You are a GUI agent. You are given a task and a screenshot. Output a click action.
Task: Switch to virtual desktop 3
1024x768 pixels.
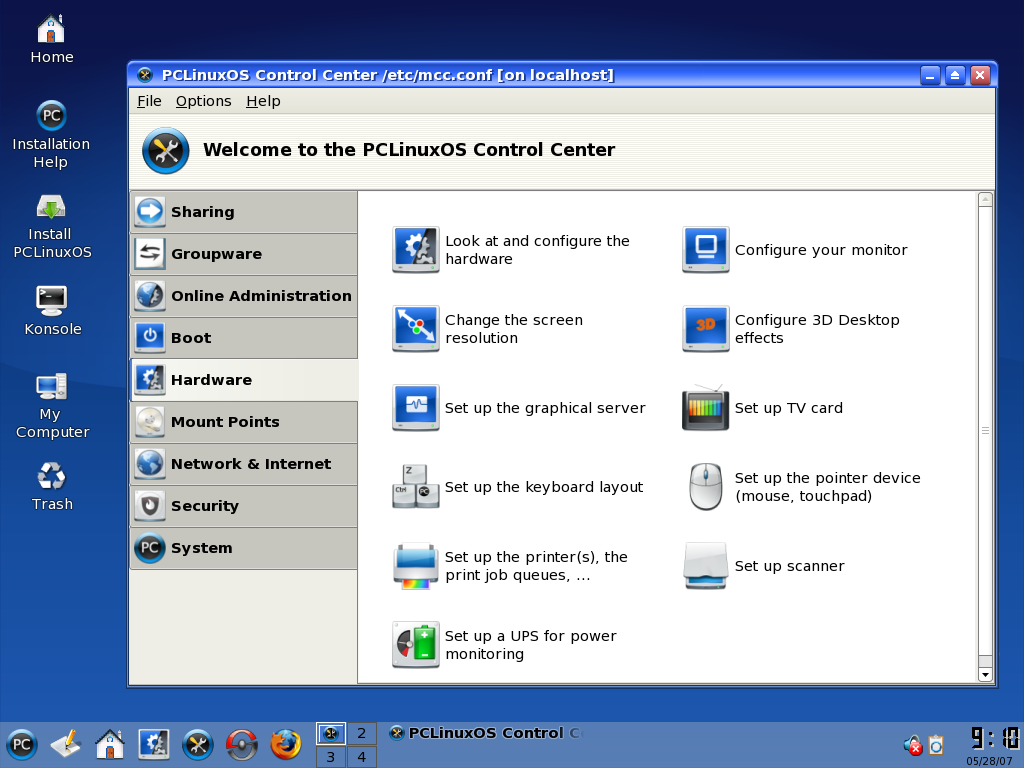coord(330,757)
